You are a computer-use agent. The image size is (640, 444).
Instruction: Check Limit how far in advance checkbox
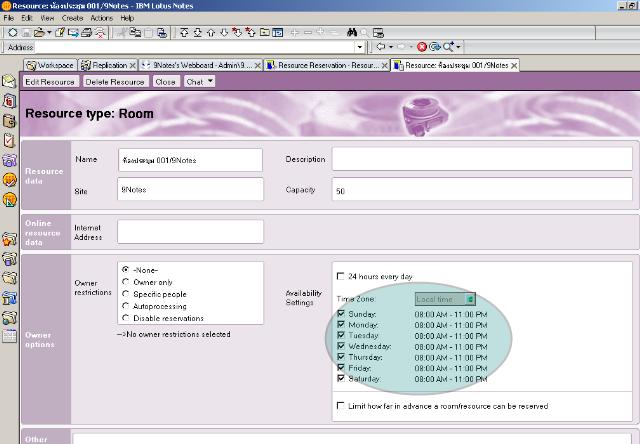pos(340,406)
